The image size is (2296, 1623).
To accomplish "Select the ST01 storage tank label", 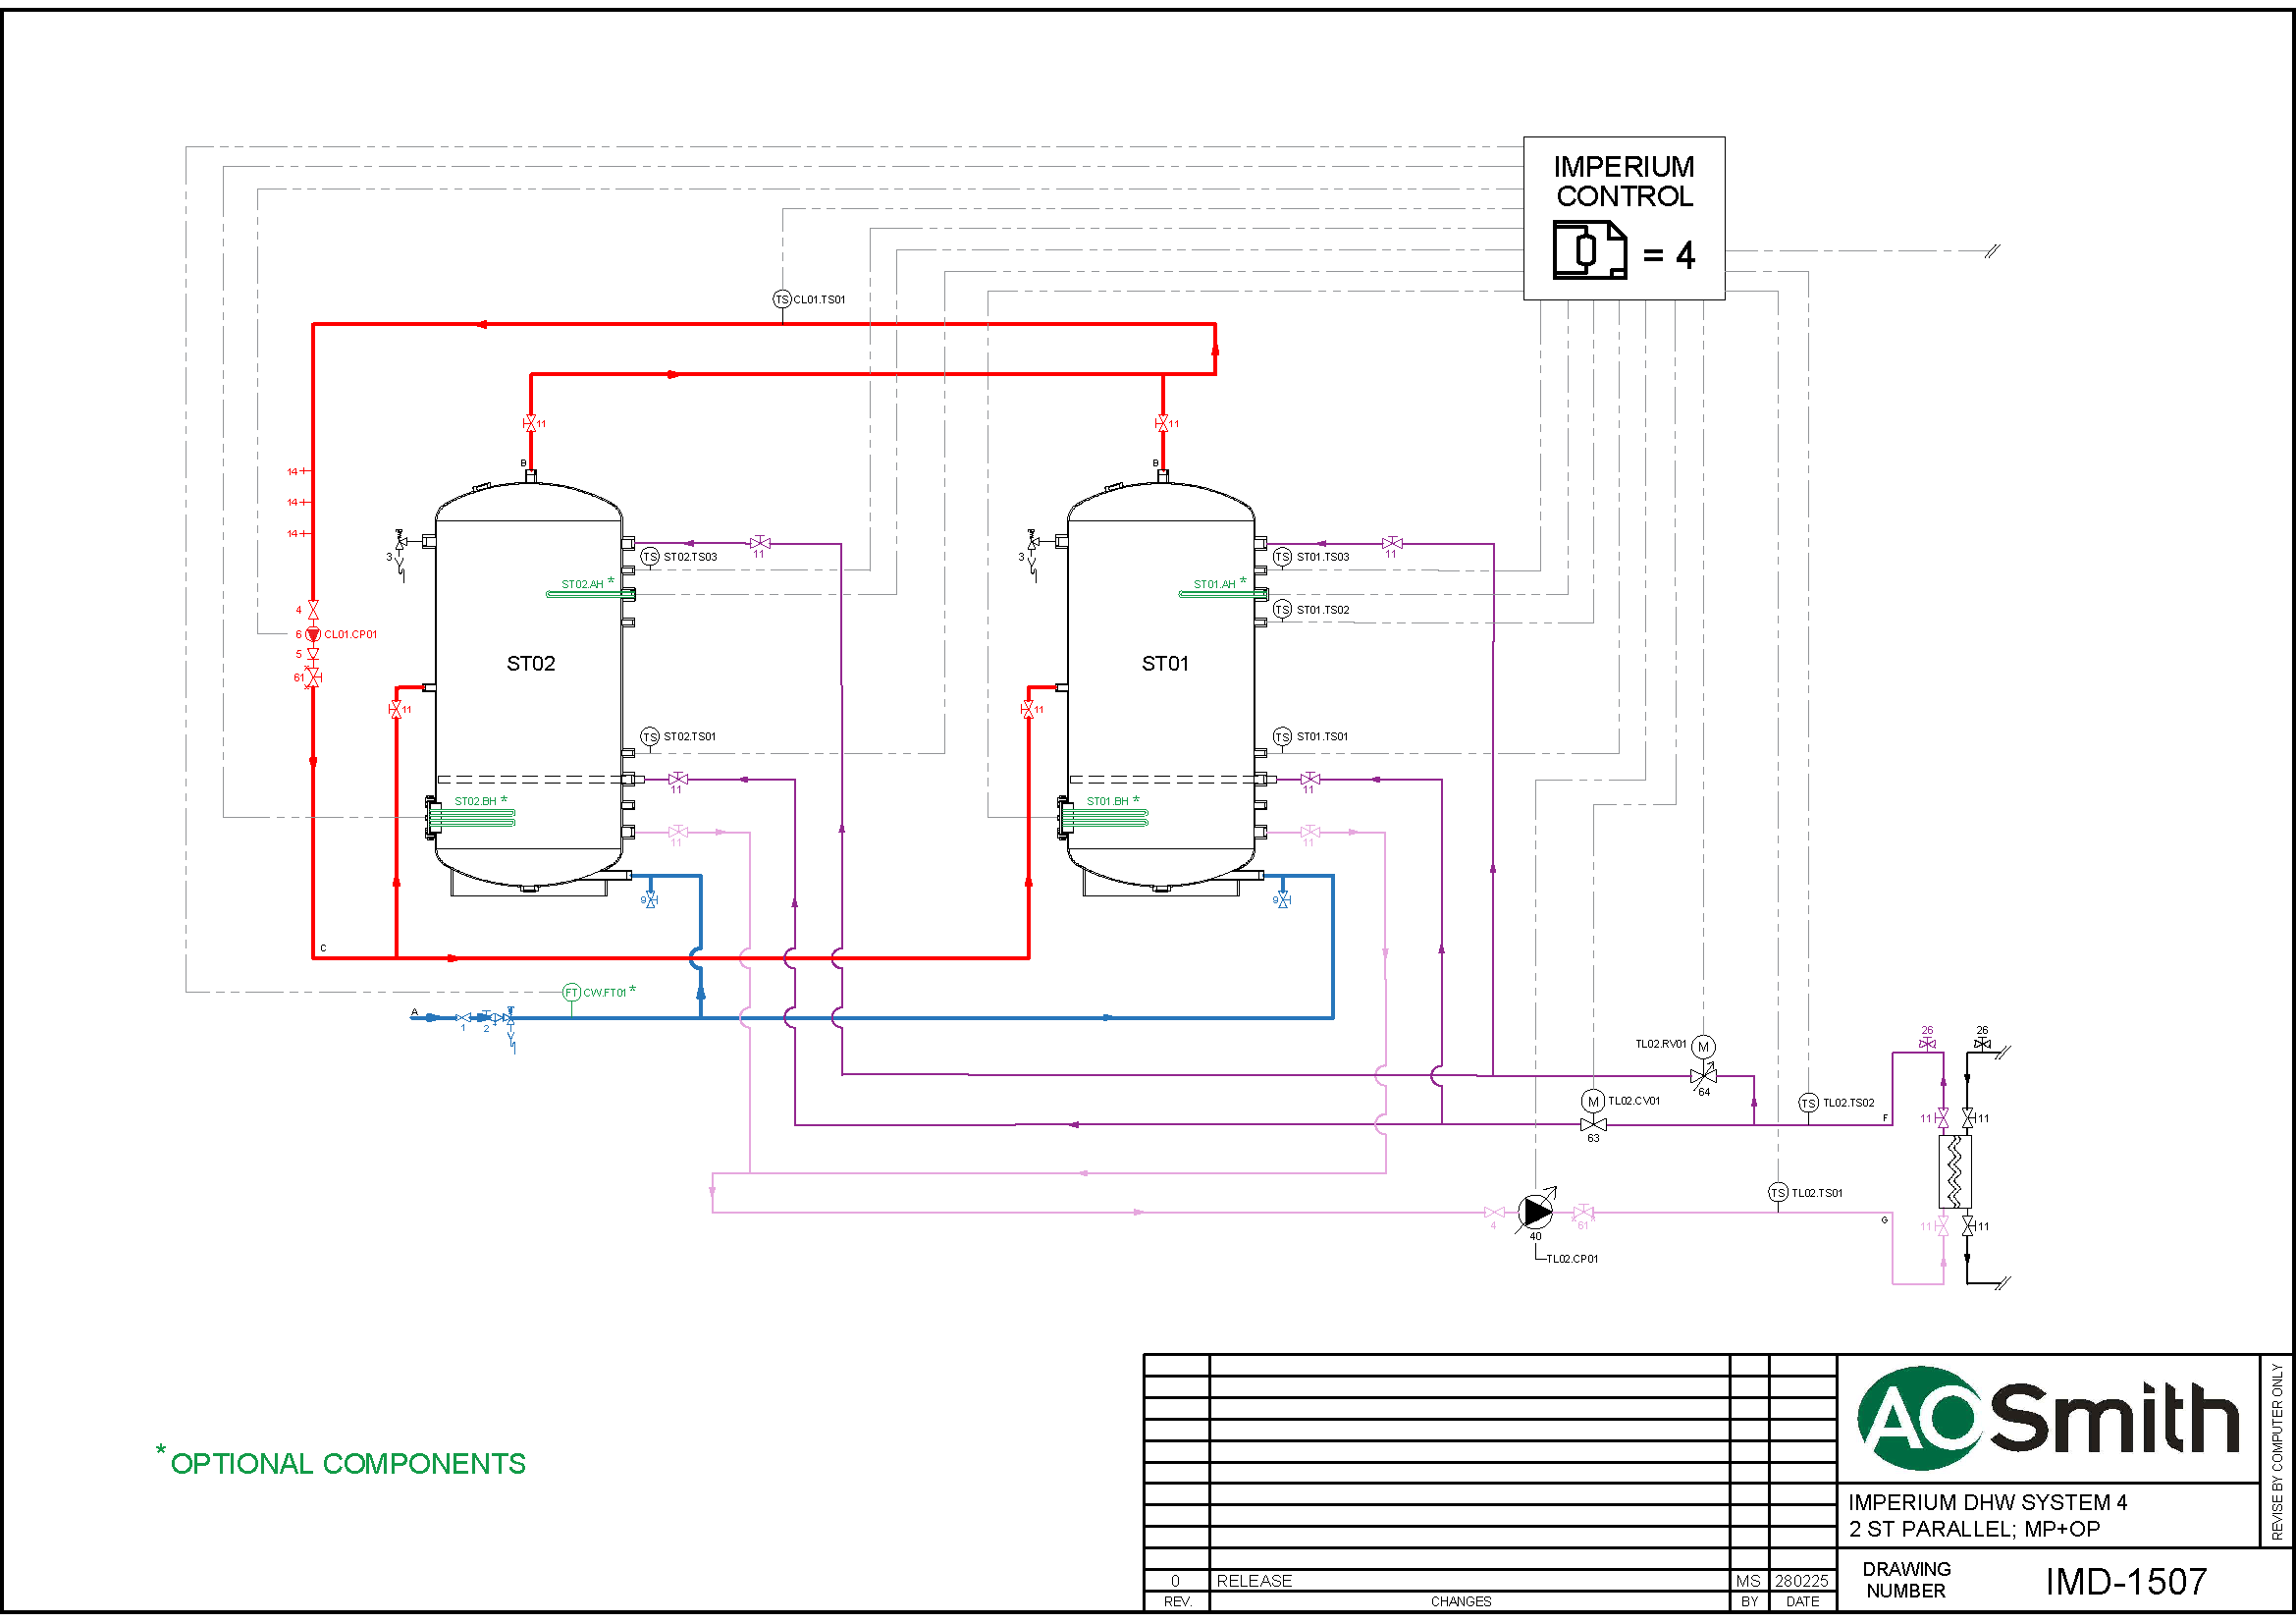I will click(1164, 664).
